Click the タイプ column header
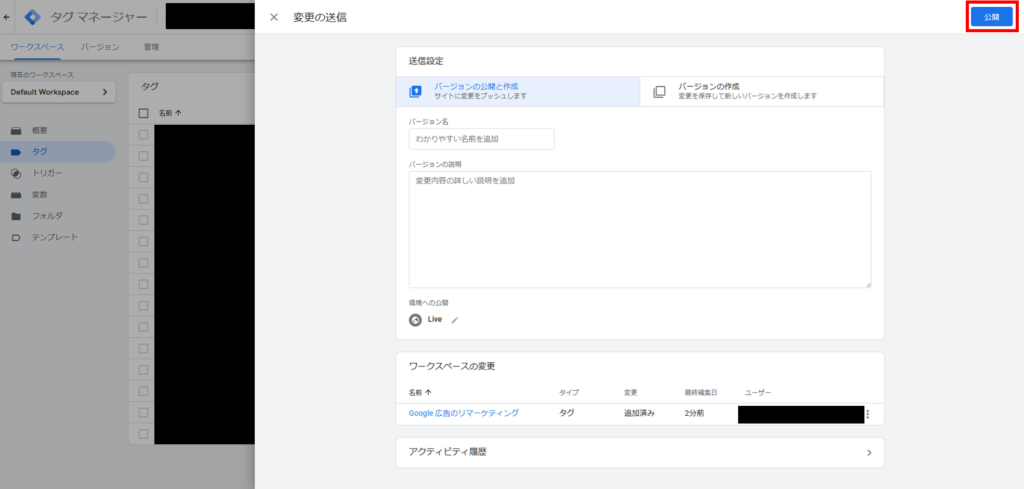 [569, 392]
